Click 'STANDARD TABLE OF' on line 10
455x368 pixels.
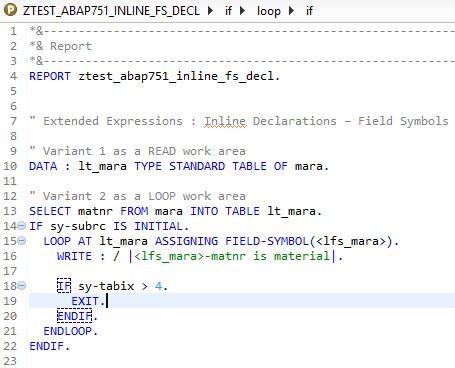point(228,166)
